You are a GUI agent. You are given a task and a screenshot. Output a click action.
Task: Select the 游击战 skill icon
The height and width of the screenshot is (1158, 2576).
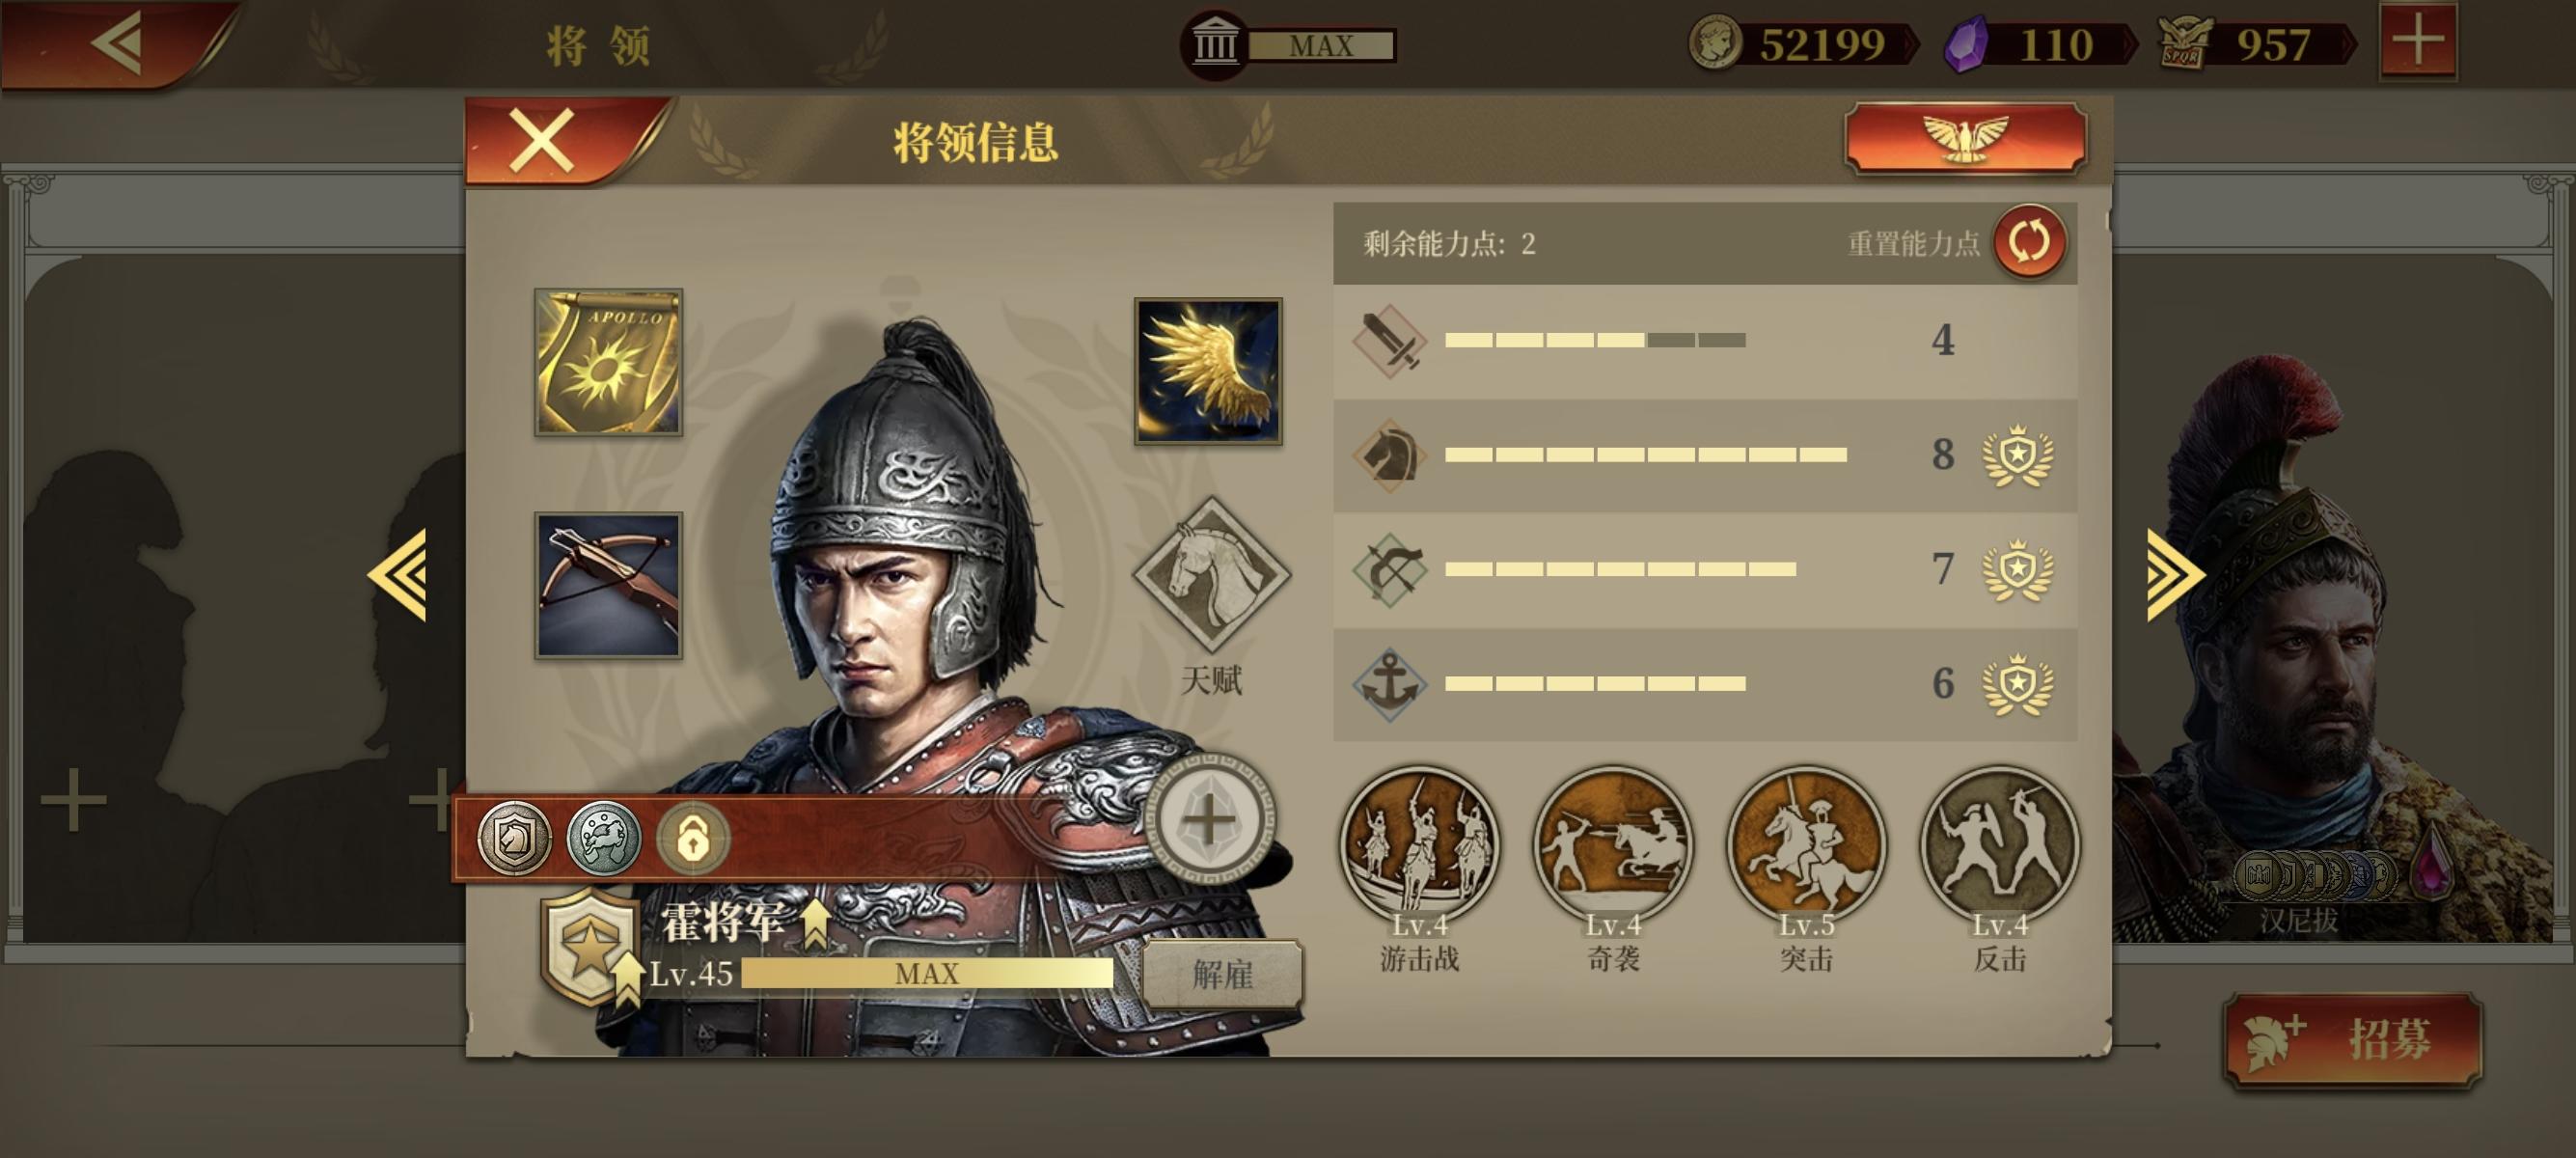[1419, 845]
